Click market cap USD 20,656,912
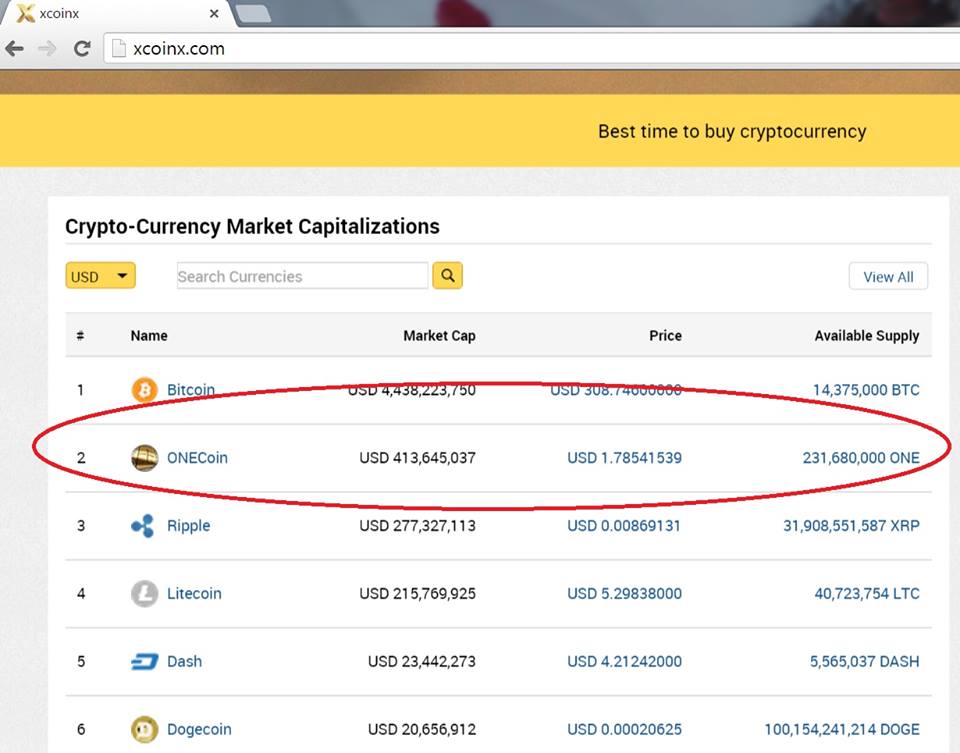Image resolution: width=960 pixels, height=753 pixels. pos(422,730)
